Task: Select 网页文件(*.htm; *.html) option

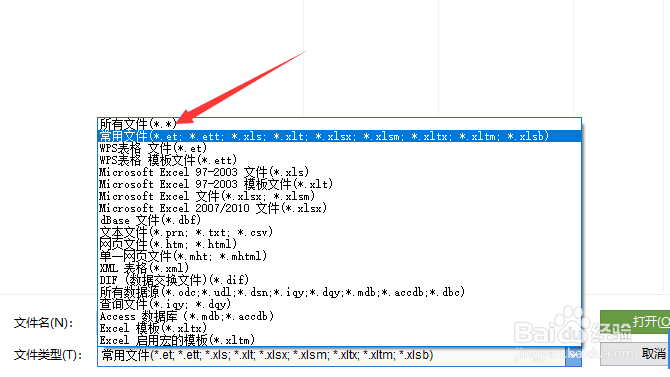Action: point(340,244)
